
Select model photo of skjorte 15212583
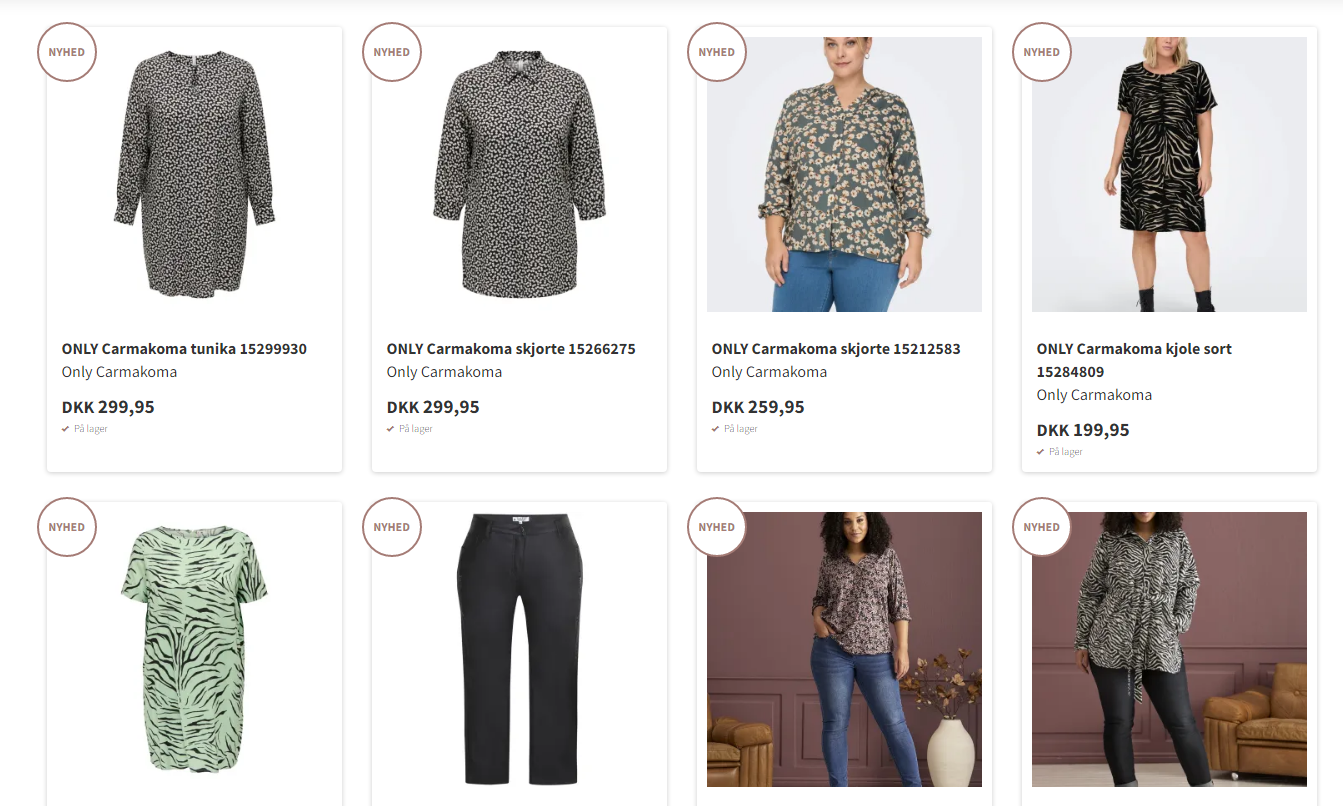[844, 175]
